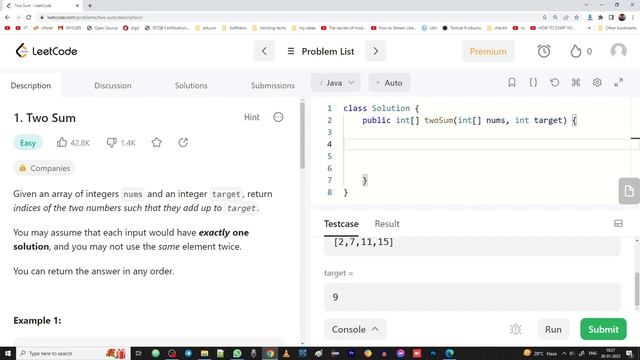Viewport: 640px width, 360px height.
Task: Open the Windows Start menu
Action: pyautogui.click(x=8, y=353)
